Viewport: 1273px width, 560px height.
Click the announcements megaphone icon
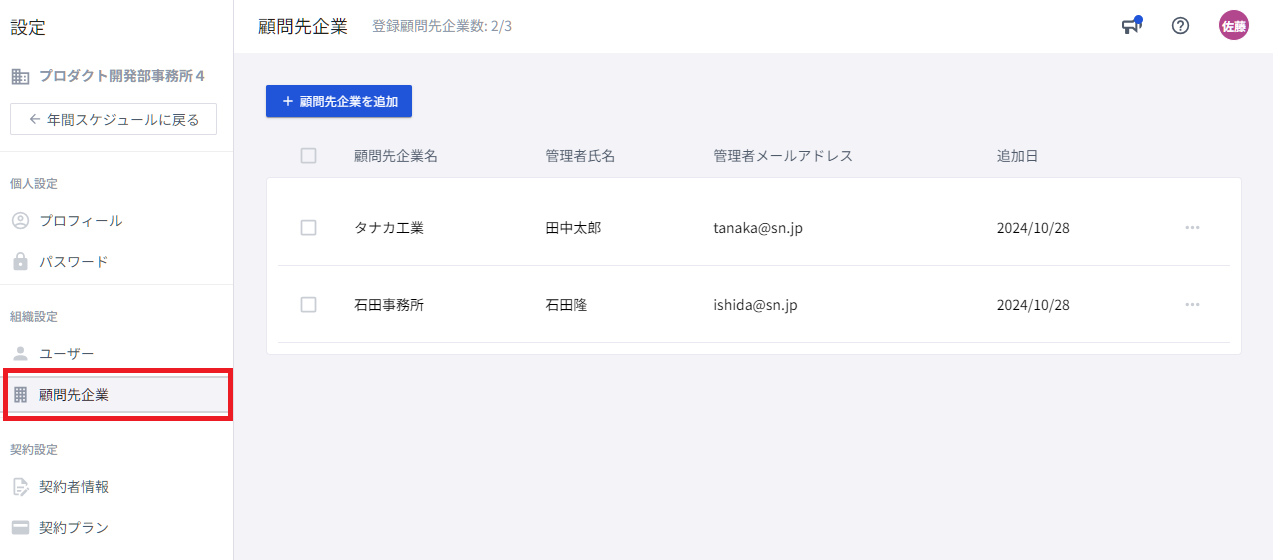click(1131, 26)
